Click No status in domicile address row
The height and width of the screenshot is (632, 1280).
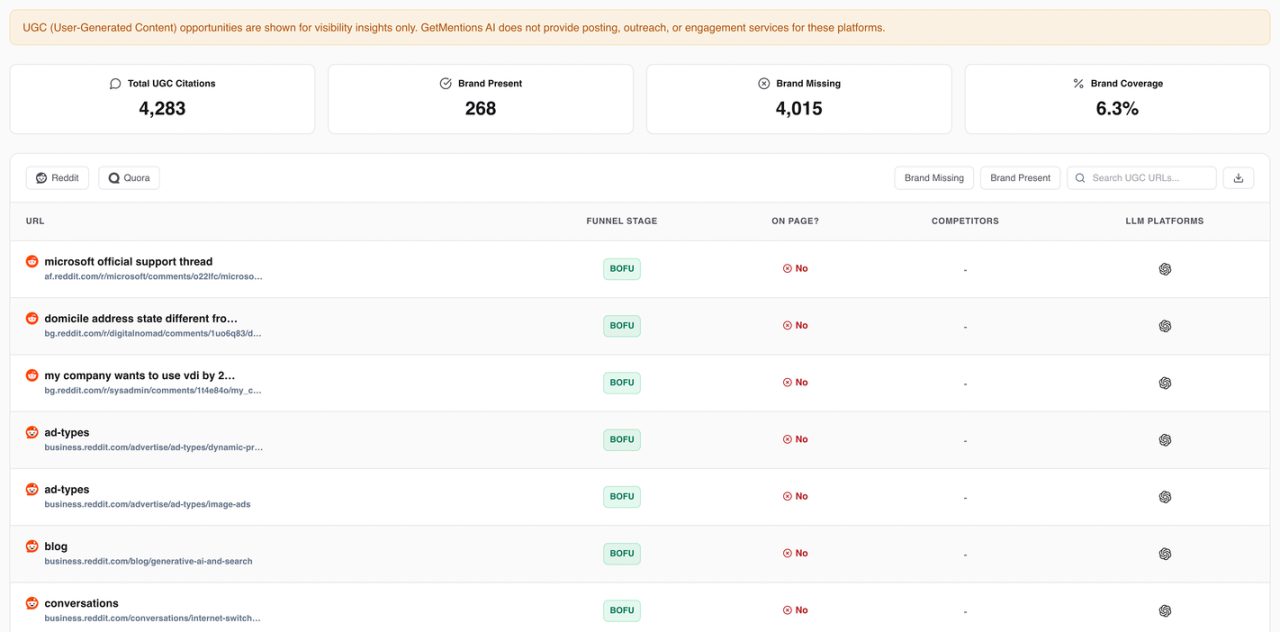795,326
